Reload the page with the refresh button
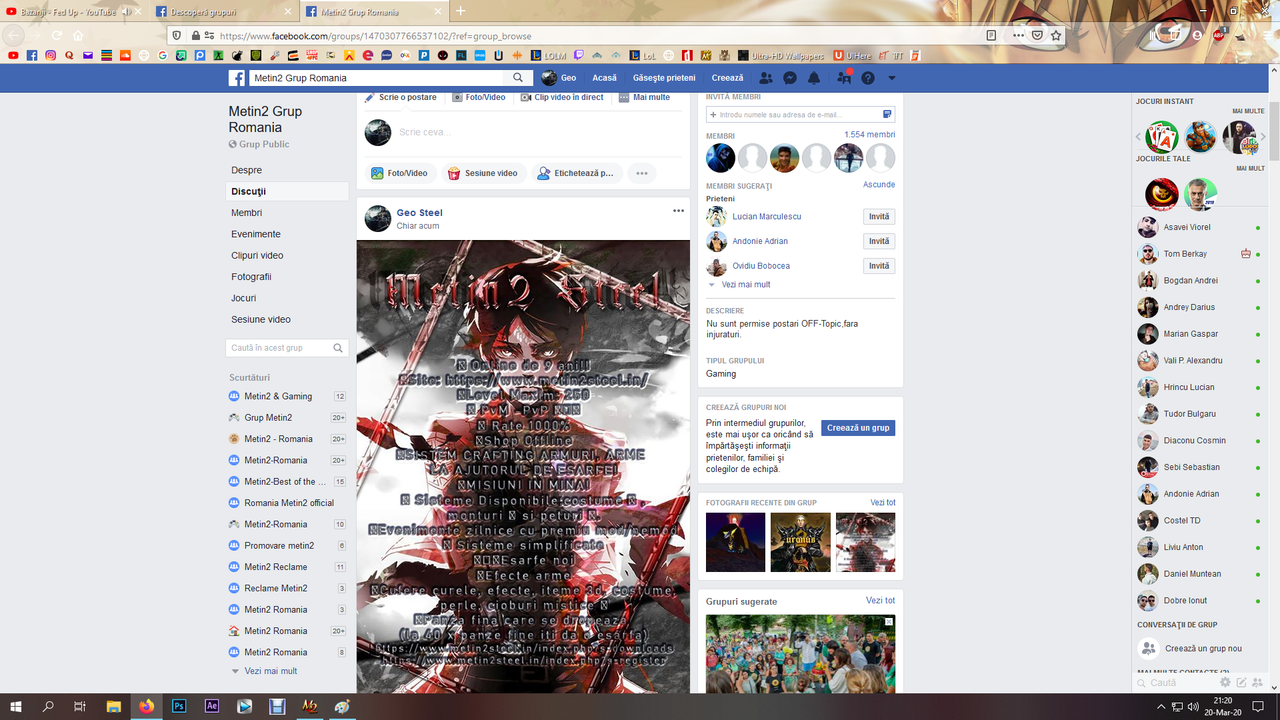 [56, 35]
